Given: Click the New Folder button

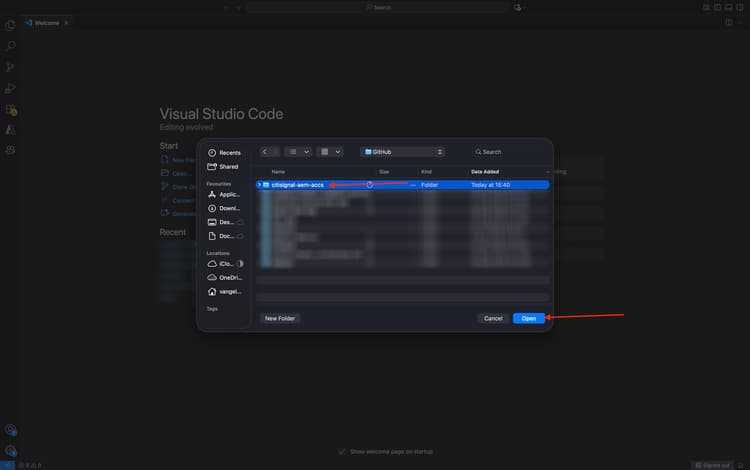Looking at the screenshot, I should pos(280,318).
